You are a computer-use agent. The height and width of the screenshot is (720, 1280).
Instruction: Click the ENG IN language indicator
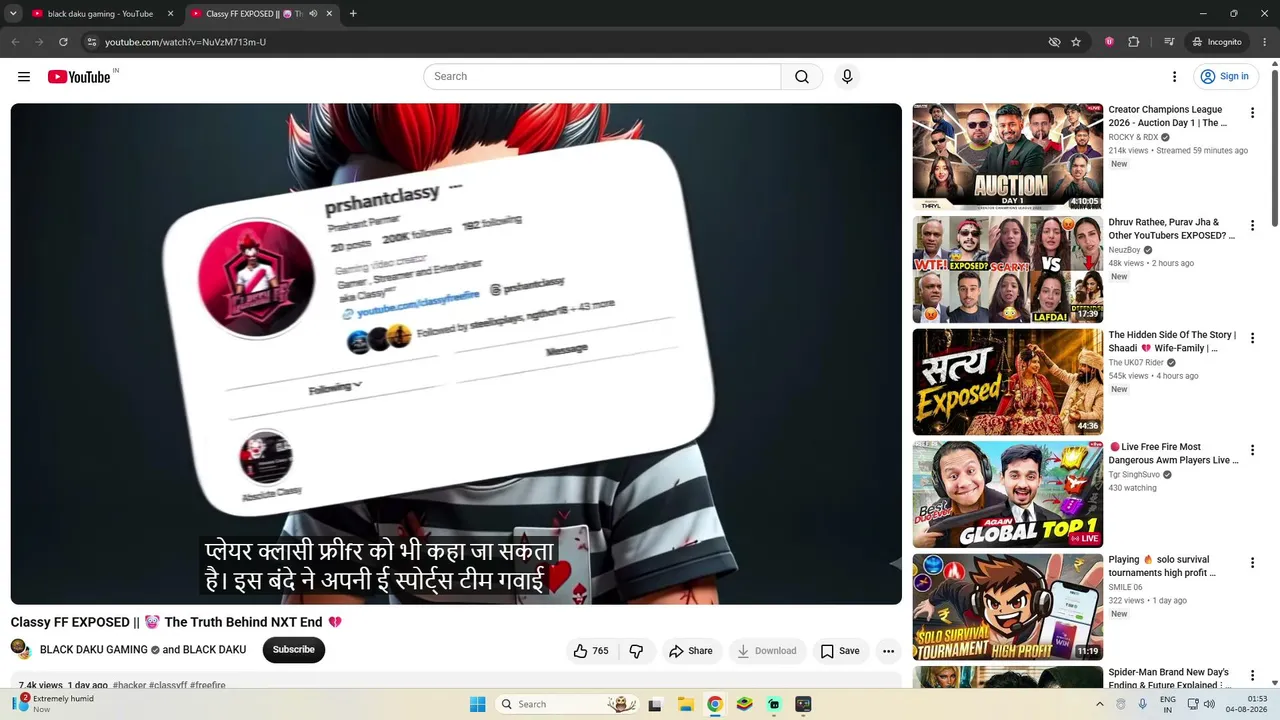tap(1167, 704)
